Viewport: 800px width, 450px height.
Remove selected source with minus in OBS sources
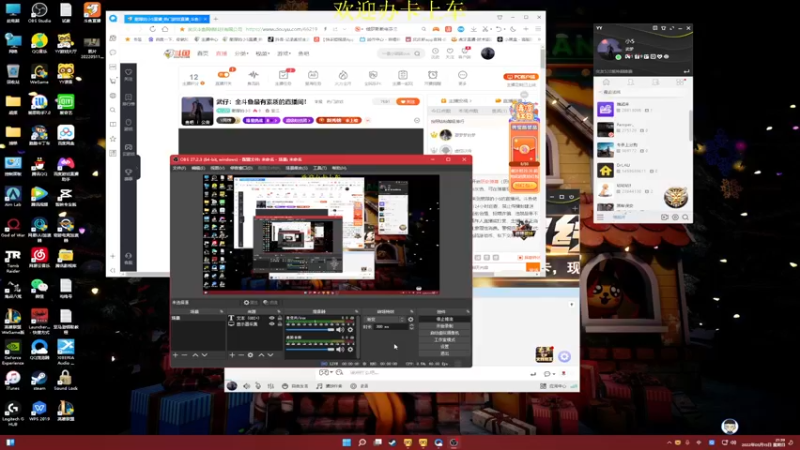(x=241, y=355)
